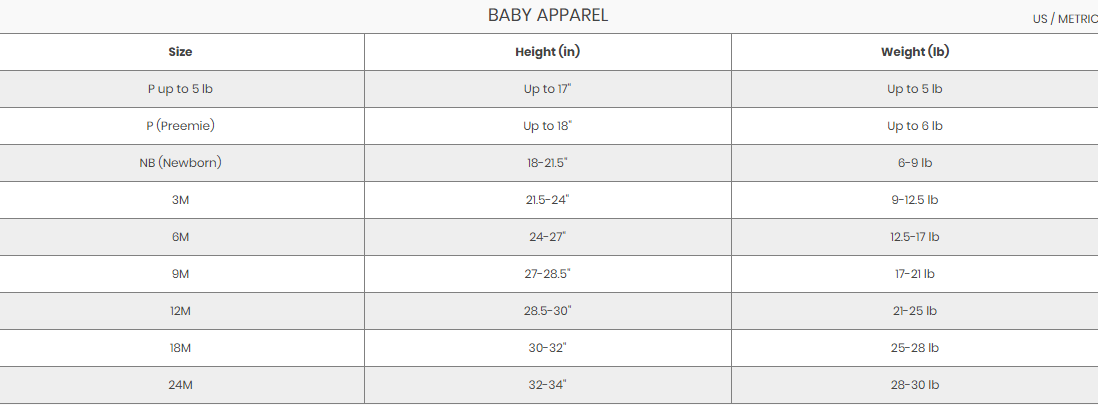
Task: Select the 18M size cell
Action: tap(181, 348)
